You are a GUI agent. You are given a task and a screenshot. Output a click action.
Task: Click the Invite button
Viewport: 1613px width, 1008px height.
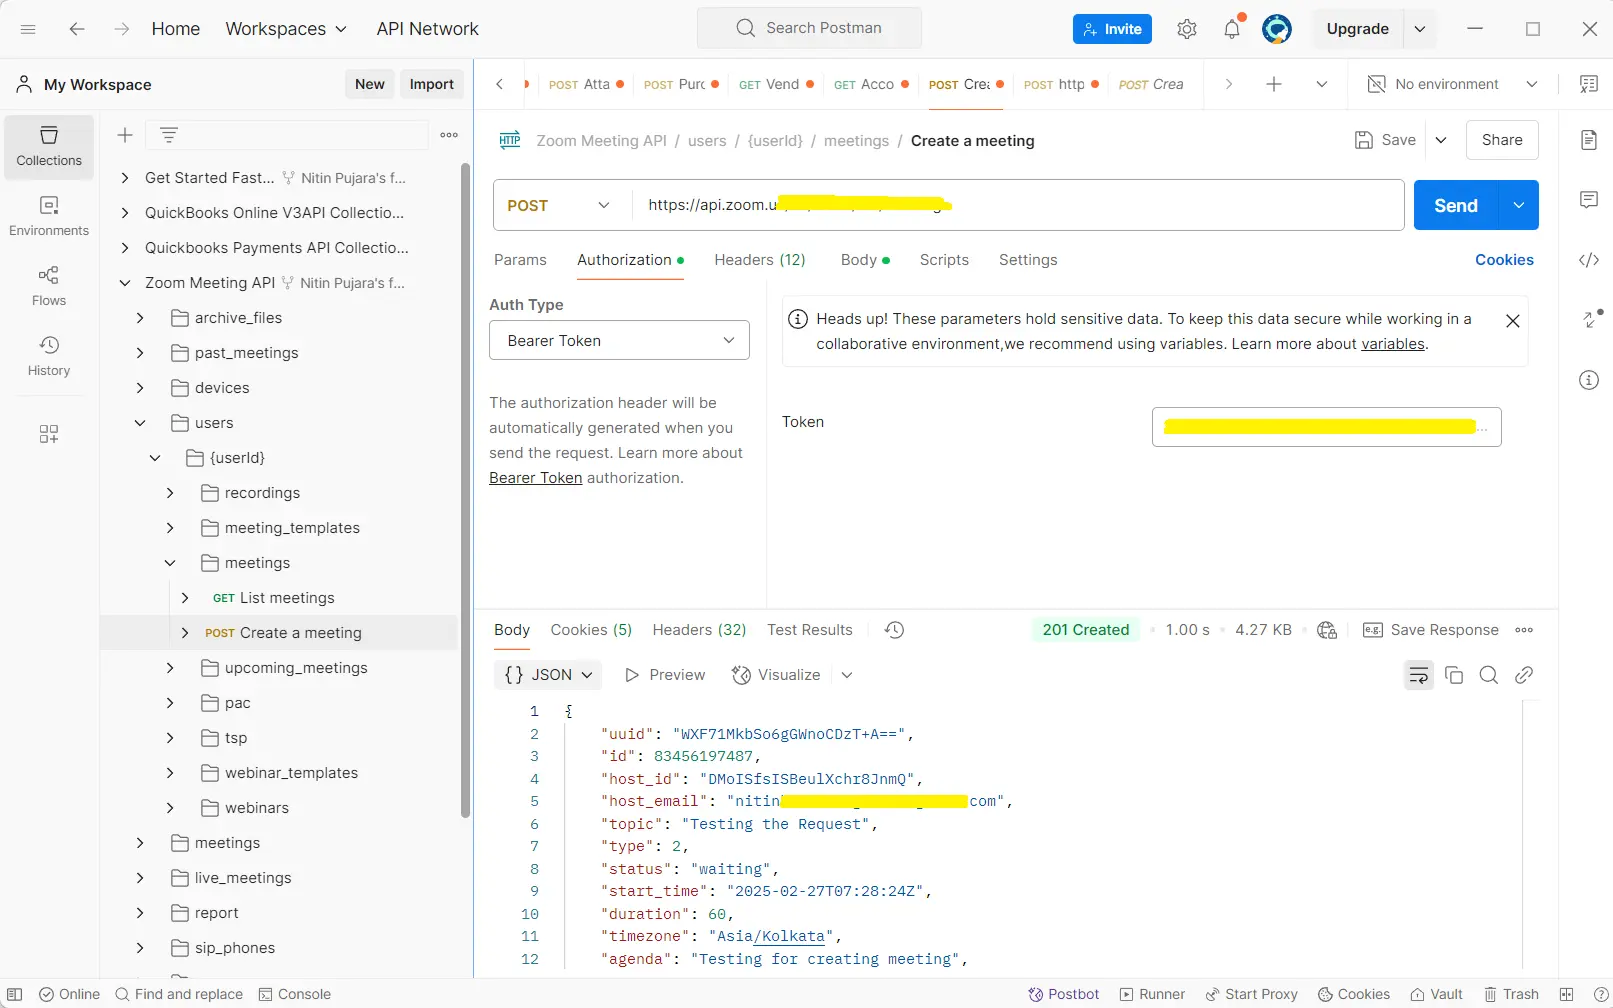click(x=1112, y=29)
